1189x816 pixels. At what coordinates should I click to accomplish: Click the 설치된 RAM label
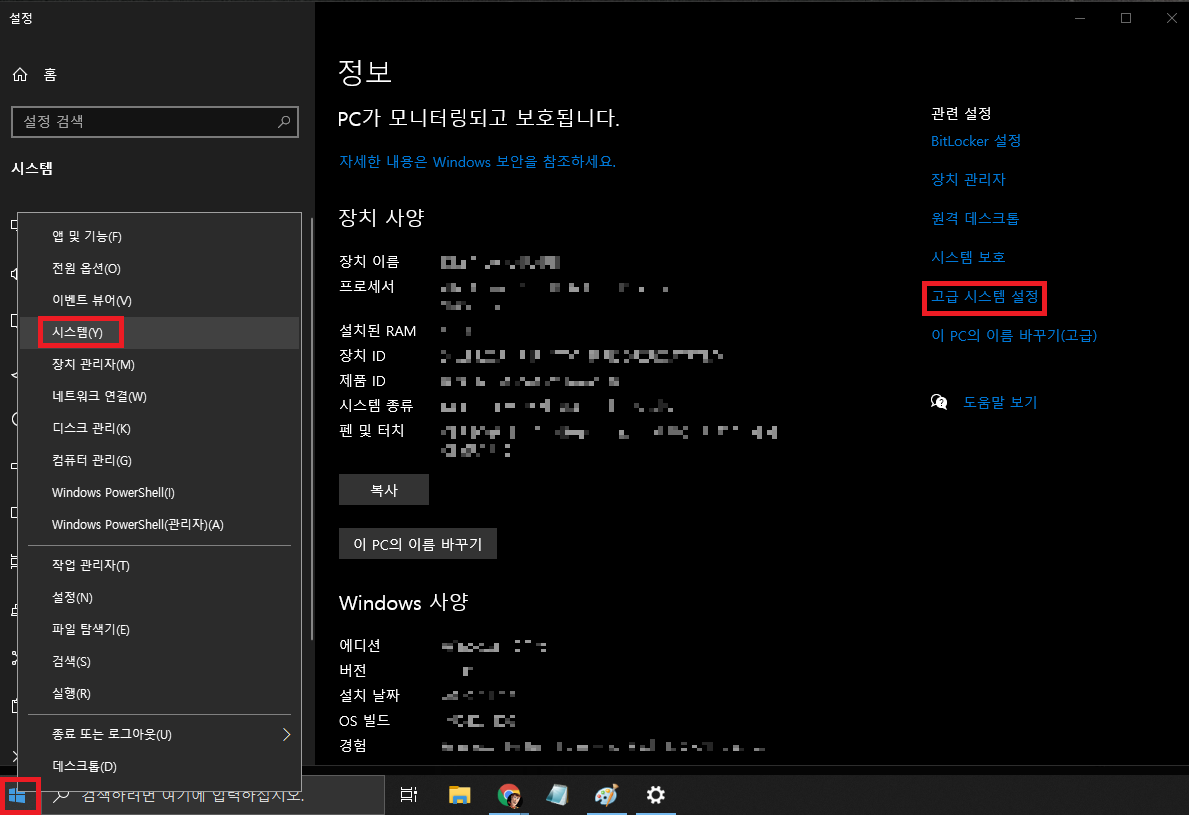click(x=378, y=331)
